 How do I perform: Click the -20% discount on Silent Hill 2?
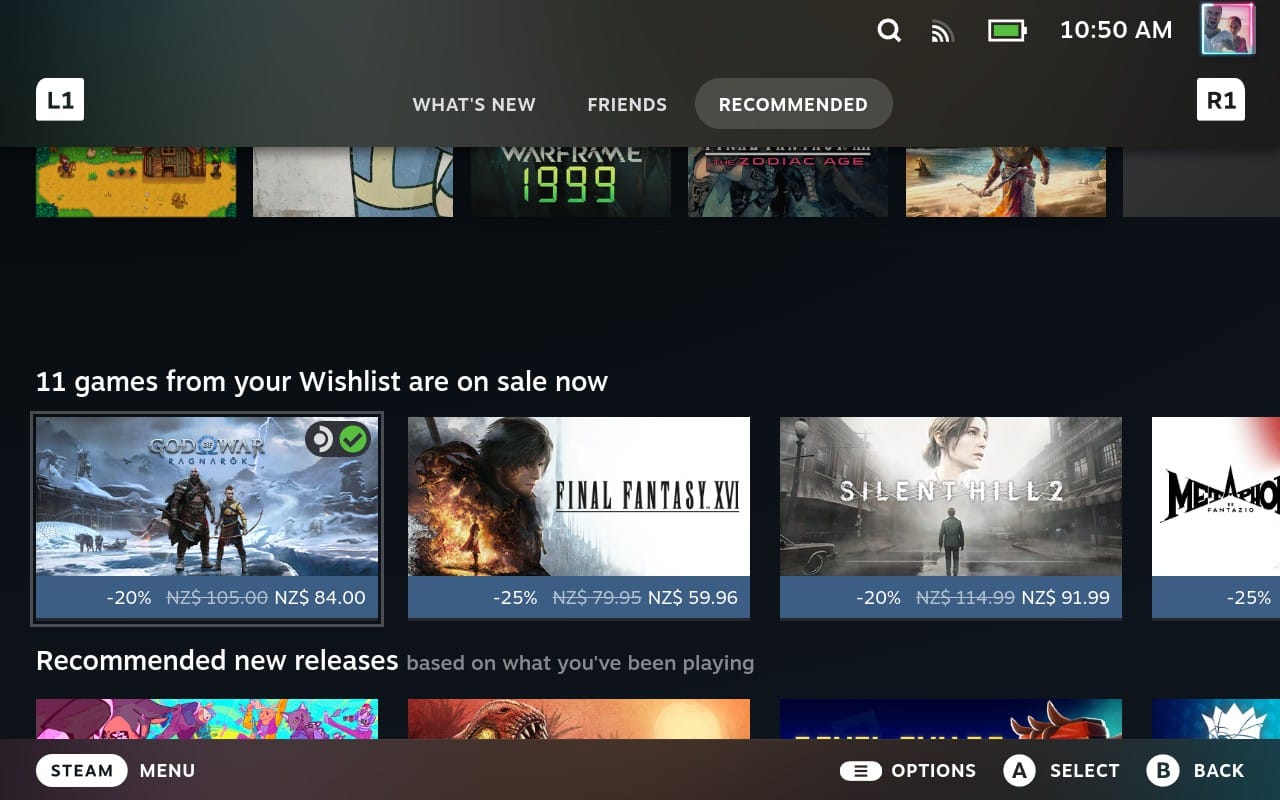pyautogui.click(x=878, y=598)
